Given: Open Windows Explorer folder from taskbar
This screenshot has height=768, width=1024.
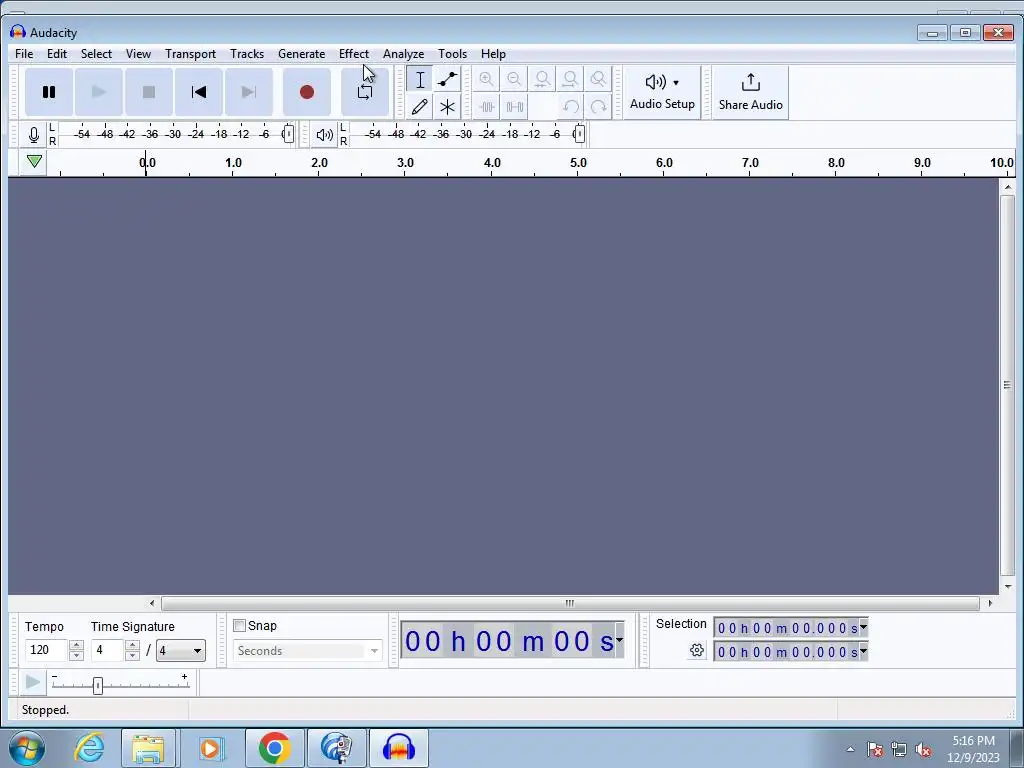Looking at the screenshot, I should [x=148, y=748].
